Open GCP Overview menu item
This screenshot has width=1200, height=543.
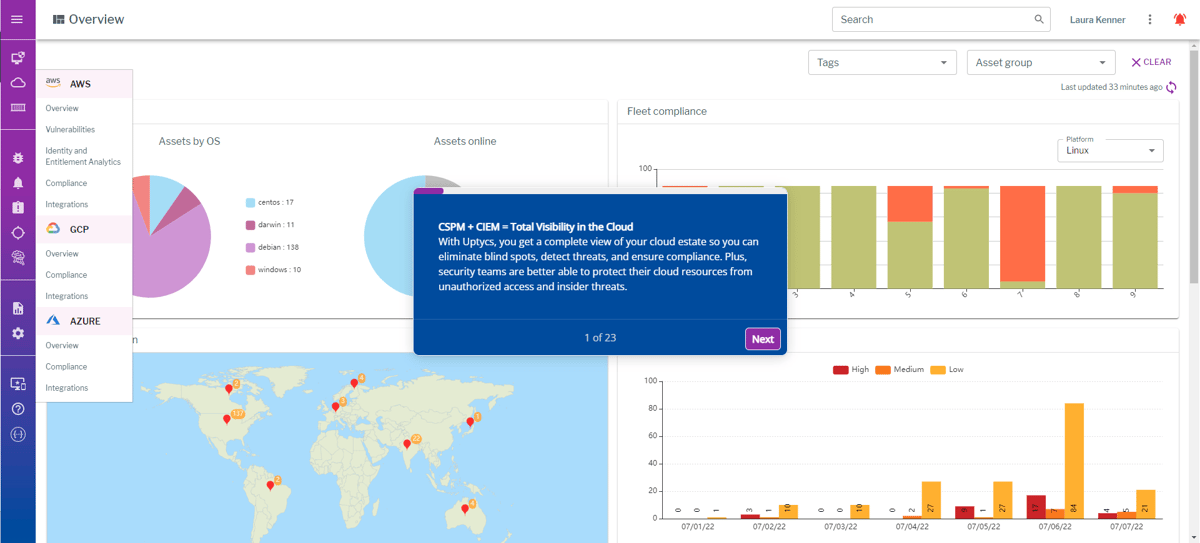[61, 254]
